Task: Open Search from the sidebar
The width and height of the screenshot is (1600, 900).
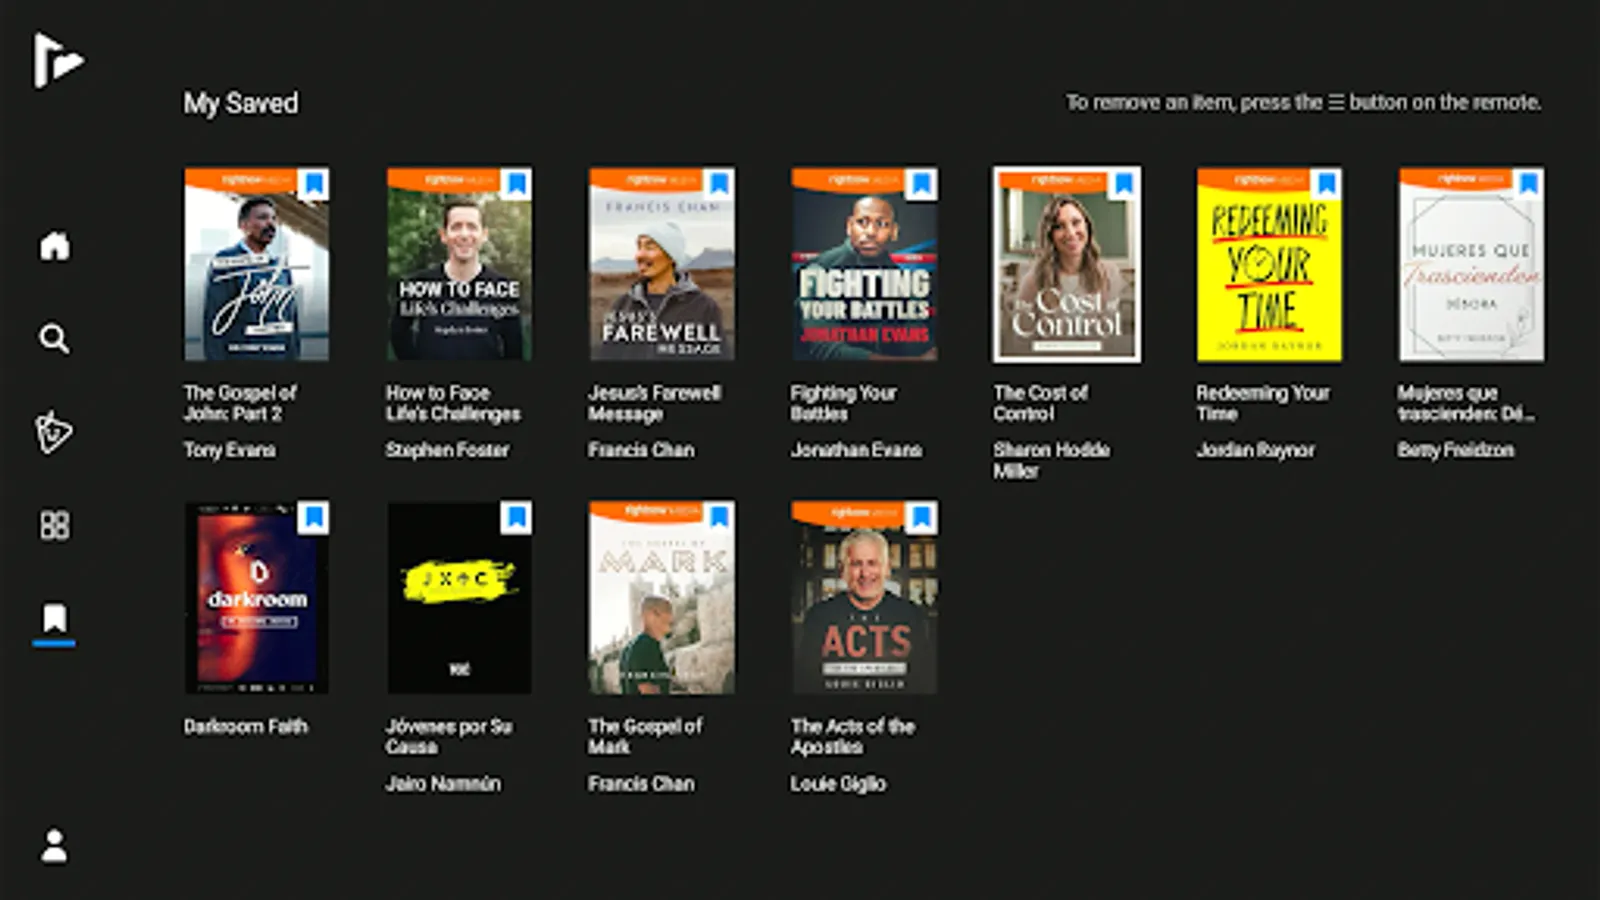Action: [55, 339]
